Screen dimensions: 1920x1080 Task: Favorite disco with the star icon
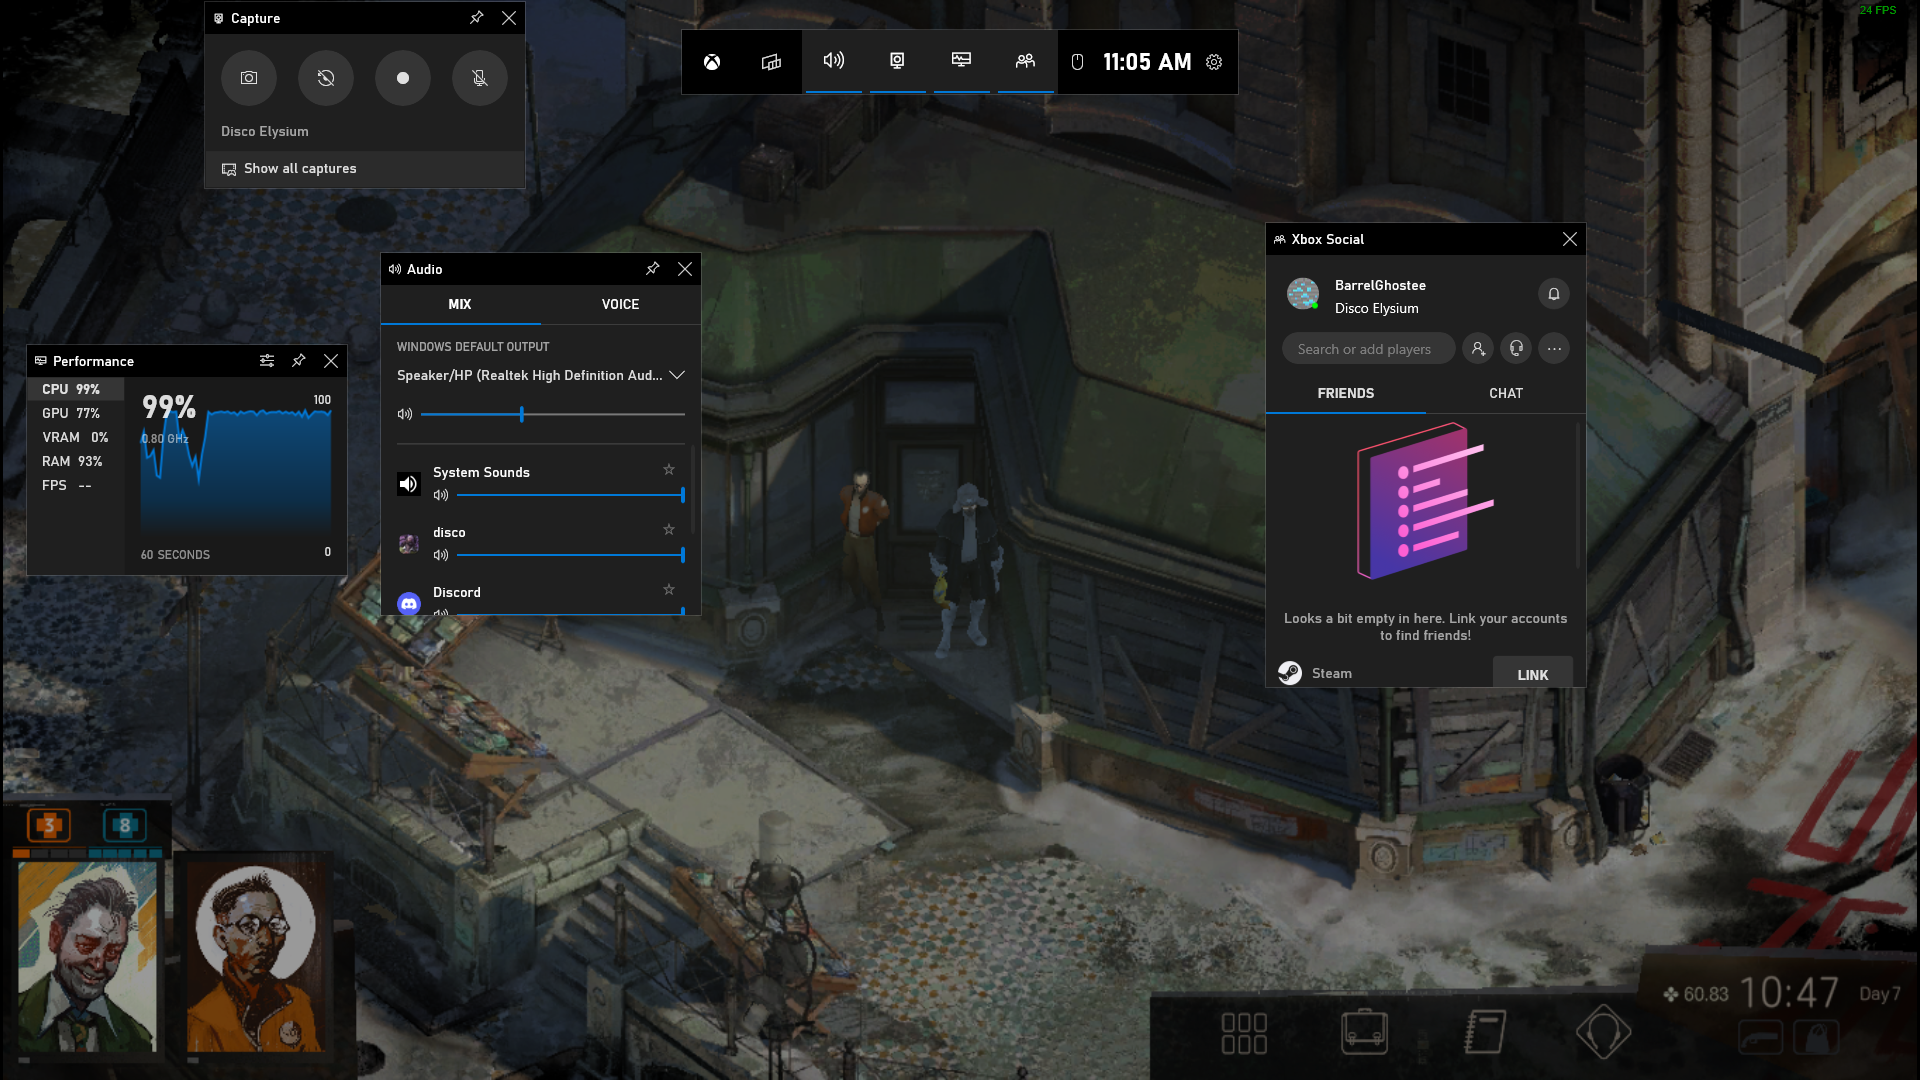(669, 530)
